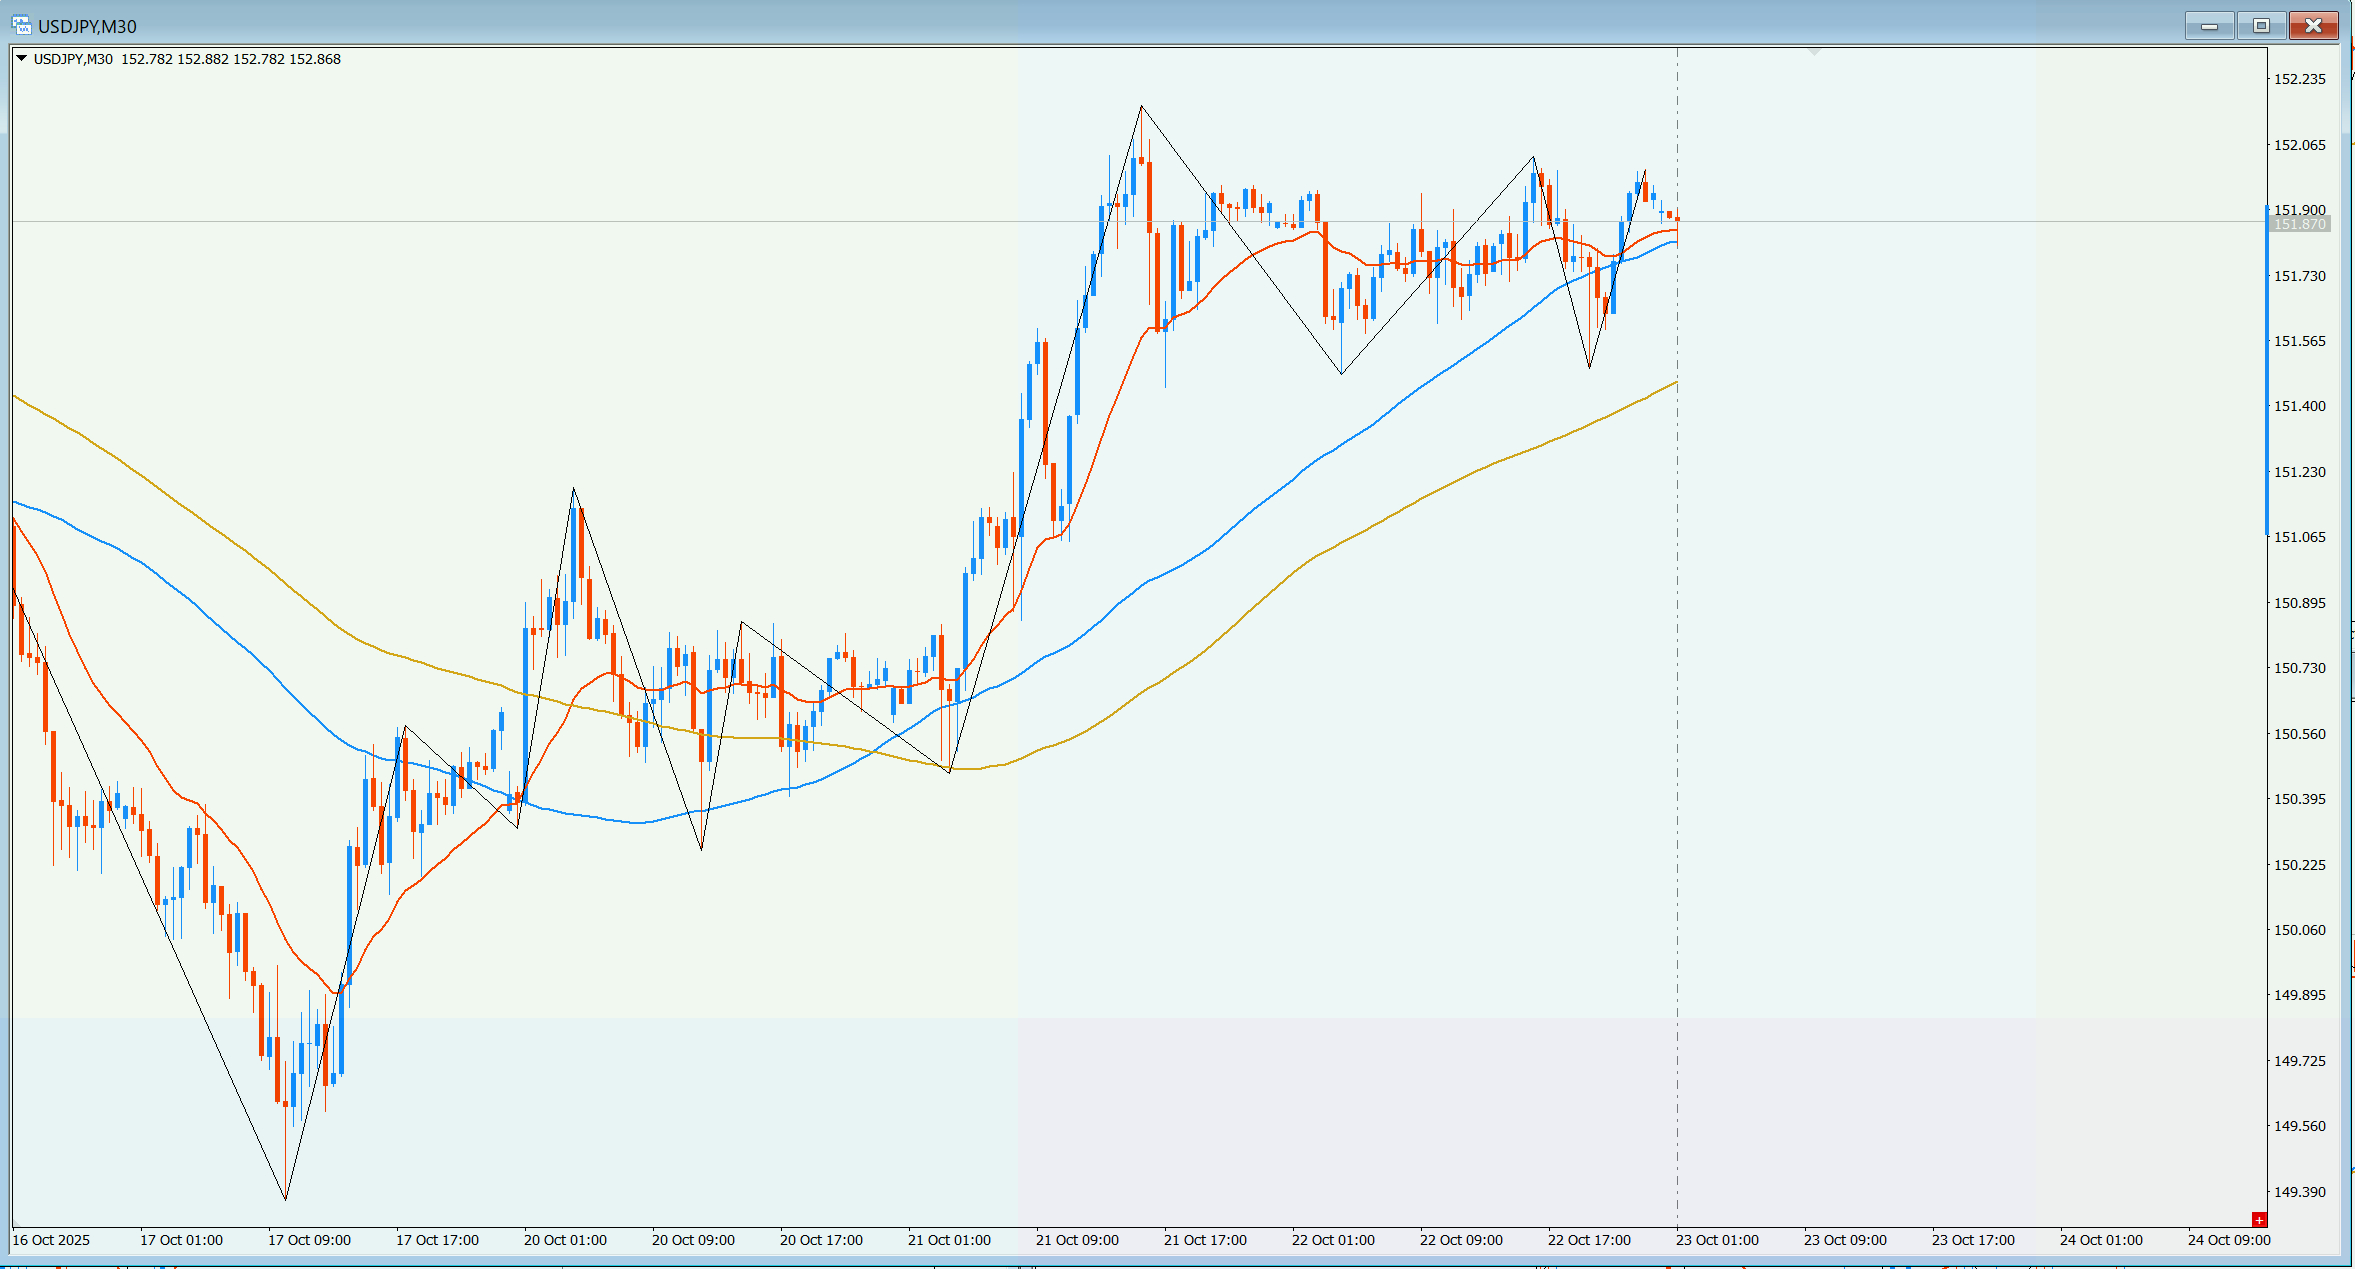Viewport: 2355px width, 1269px height.
Task: Click the red plus icon at chart corner
Action: [x=2258, y=1219]
